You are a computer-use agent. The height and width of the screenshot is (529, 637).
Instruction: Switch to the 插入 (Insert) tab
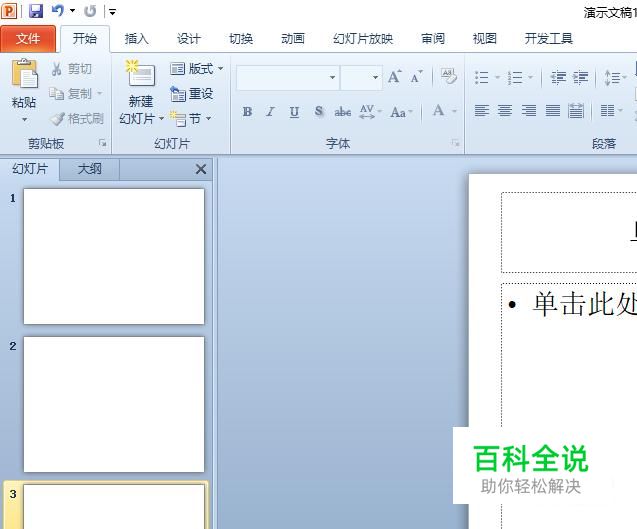click(136, 39)
